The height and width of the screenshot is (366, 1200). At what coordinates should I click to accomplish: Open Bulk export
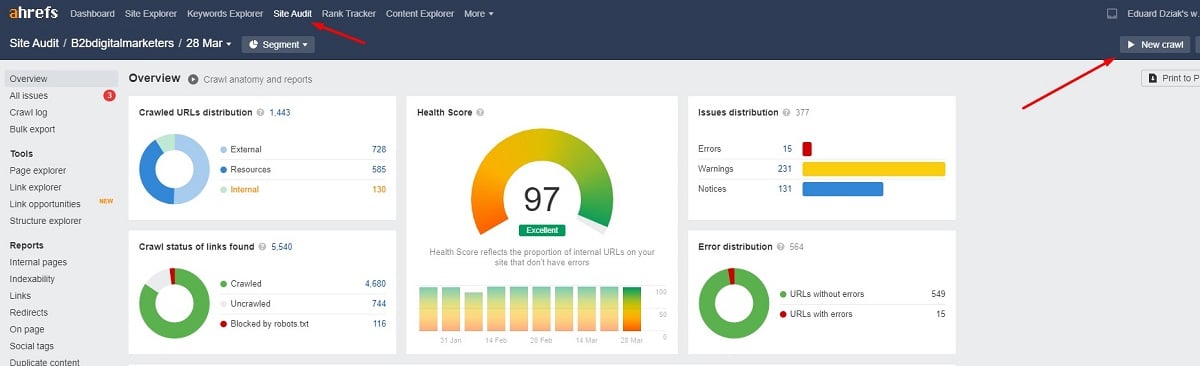click(32, 129)
